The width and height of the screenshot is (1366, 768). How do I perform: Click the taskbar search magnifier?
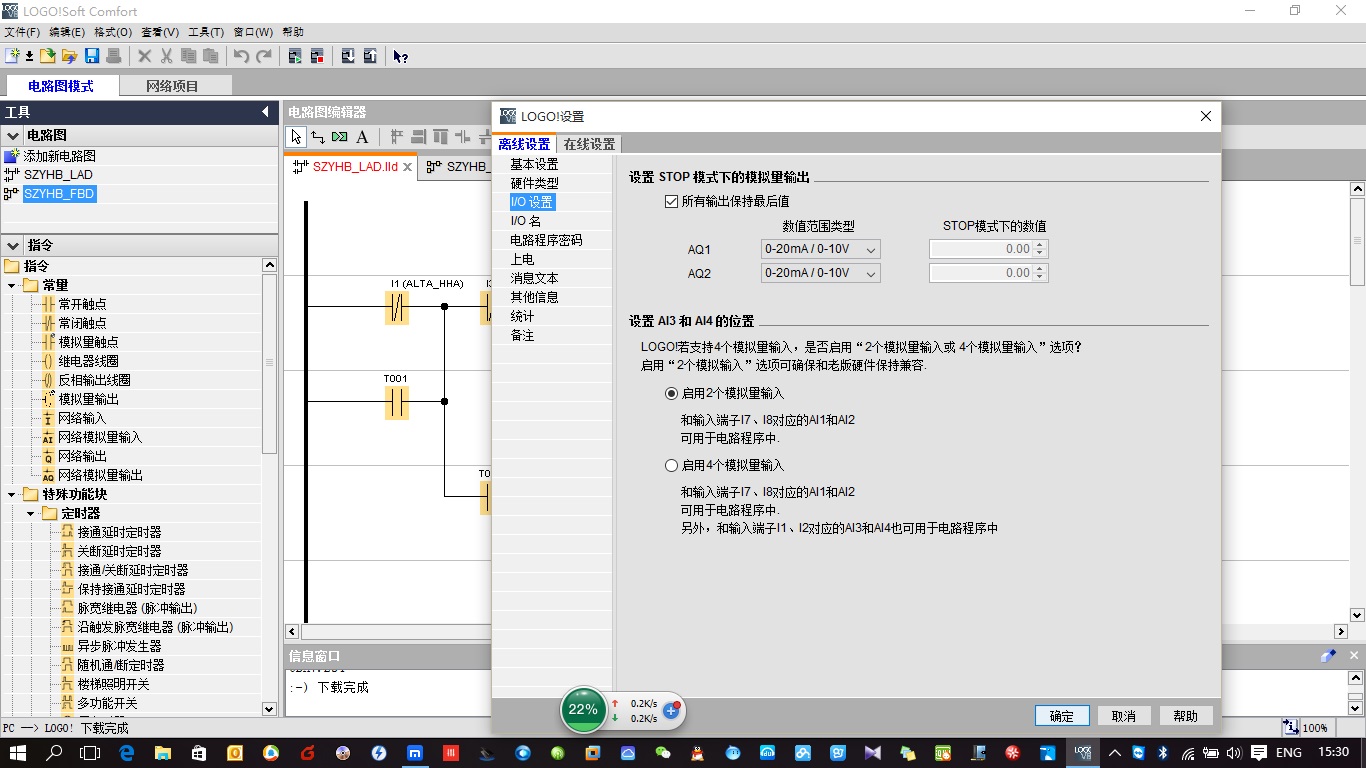click(55, 752)
